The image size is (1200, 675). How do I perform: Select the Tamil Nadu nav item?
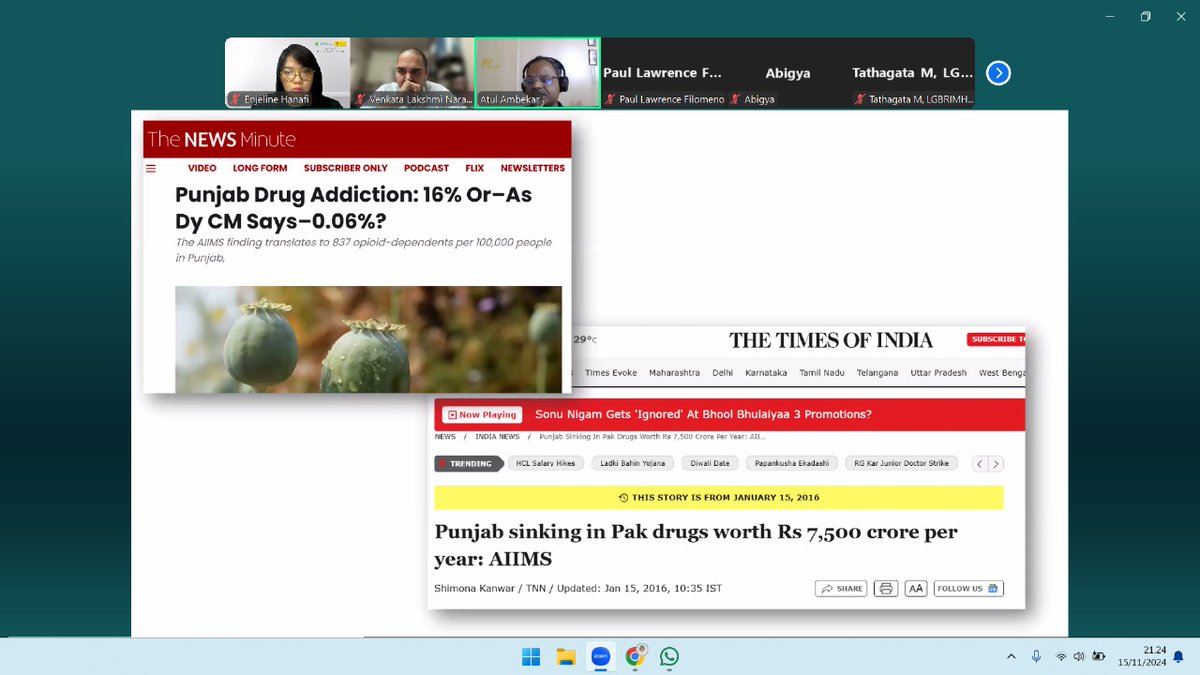[x=822, y=372]
